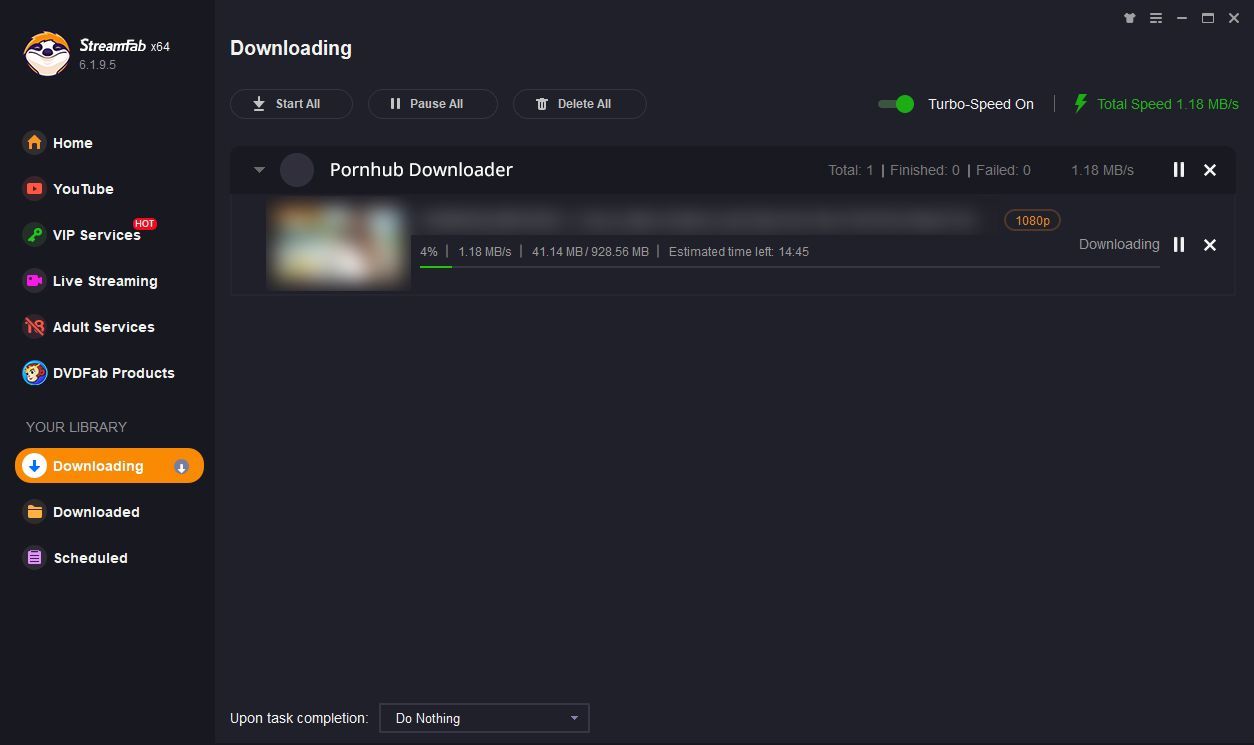Click the Failed: 0 counter text
Viewport: 1254px width, 745px height.
[x=1003, y=170]
